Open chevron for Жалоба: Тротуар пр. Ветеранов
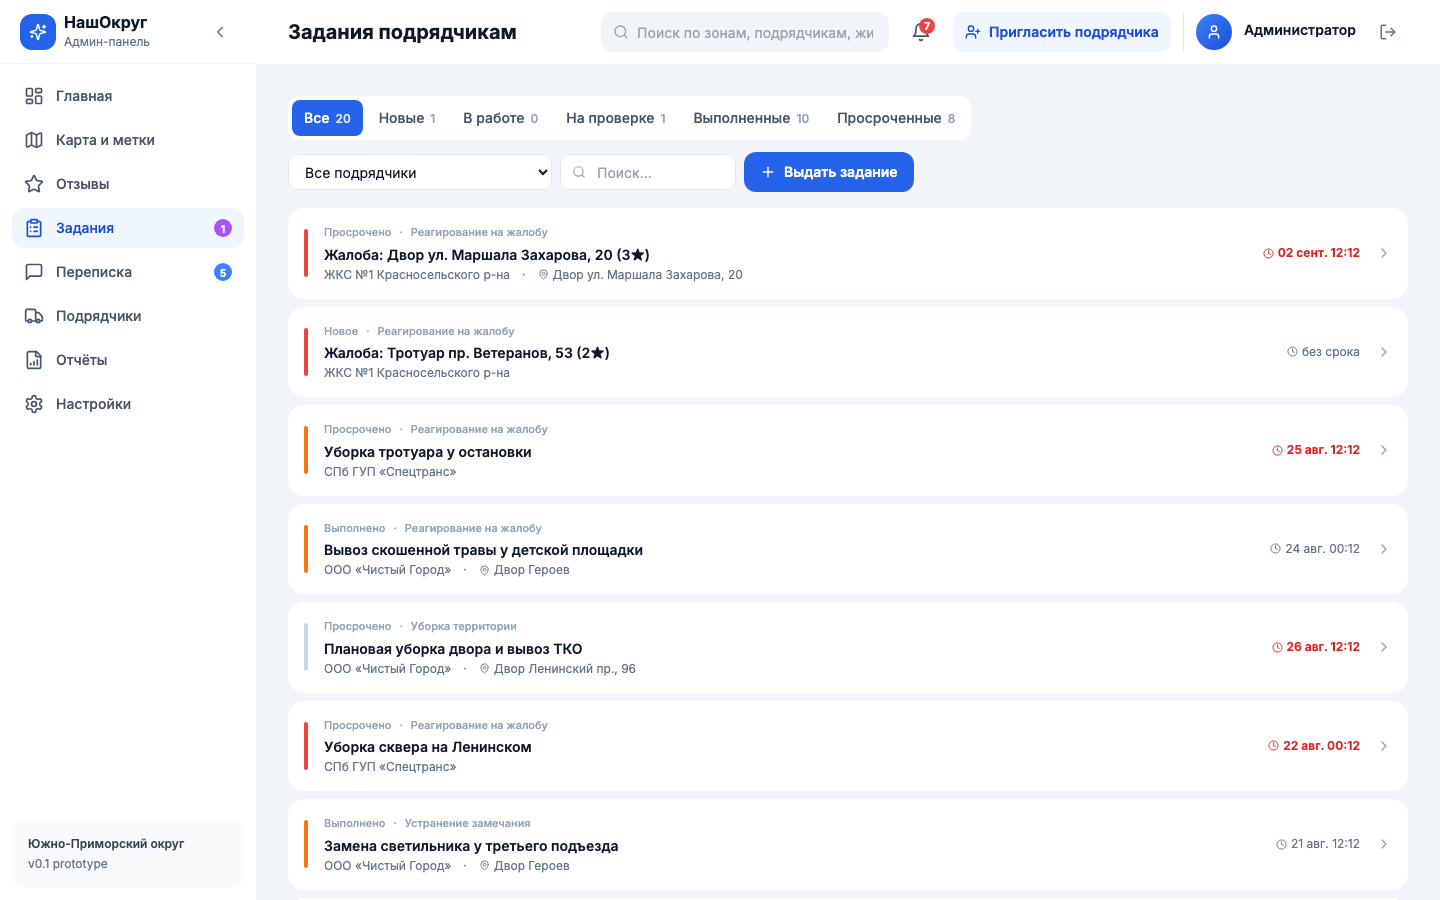Viewport: 1440px width, 900px height. tap(1384, 352)
